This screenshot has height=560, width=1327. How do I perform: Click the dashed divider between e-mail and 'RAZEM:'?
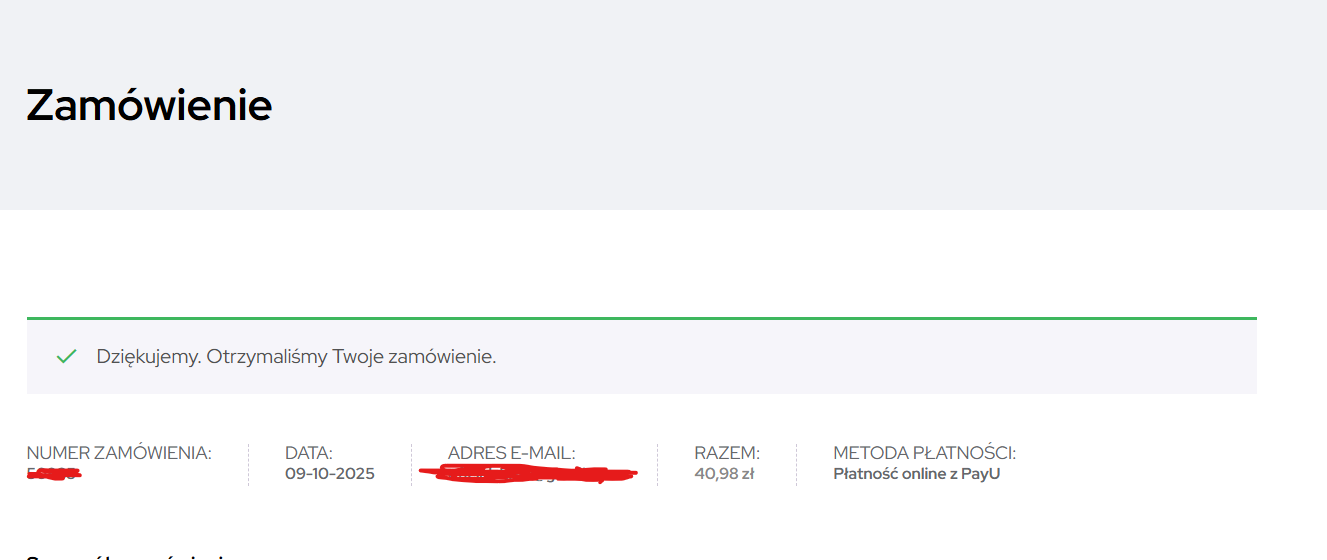tap(657, 465)
